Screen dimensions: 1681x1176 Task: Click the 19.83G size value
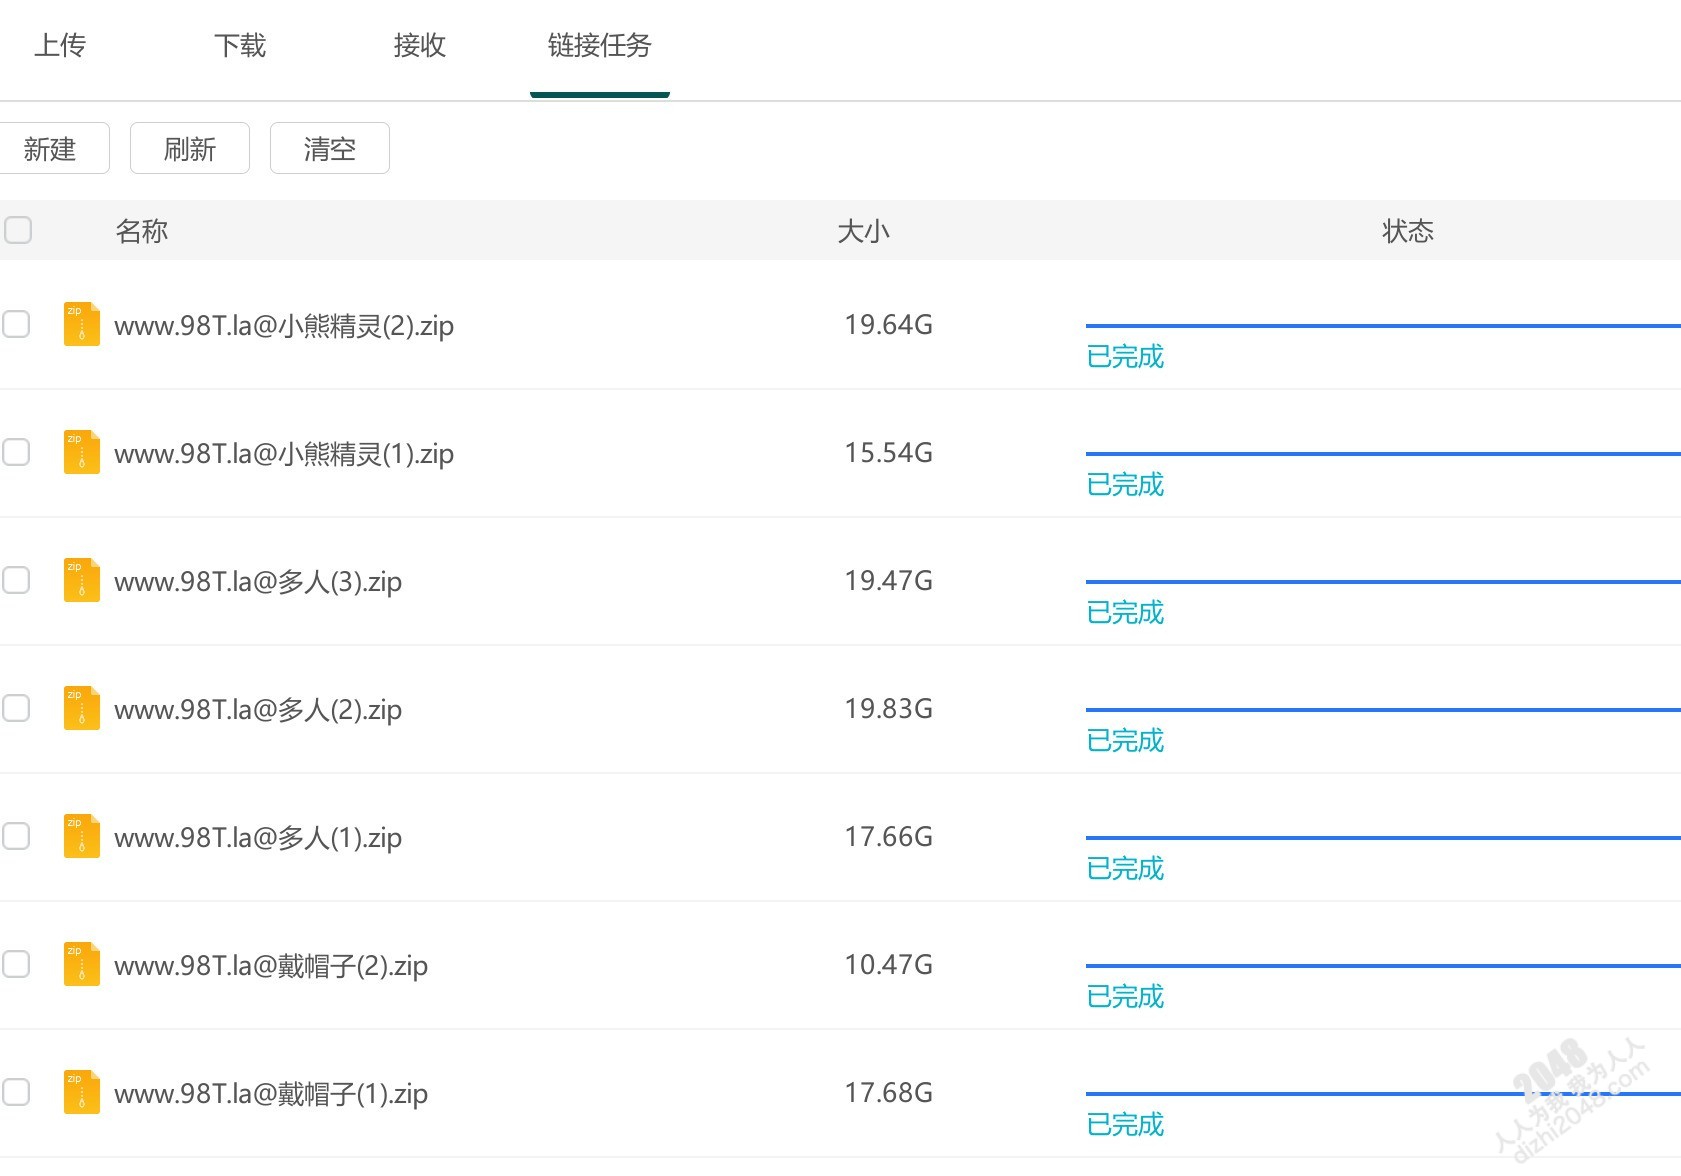click(x=888, y=709)
